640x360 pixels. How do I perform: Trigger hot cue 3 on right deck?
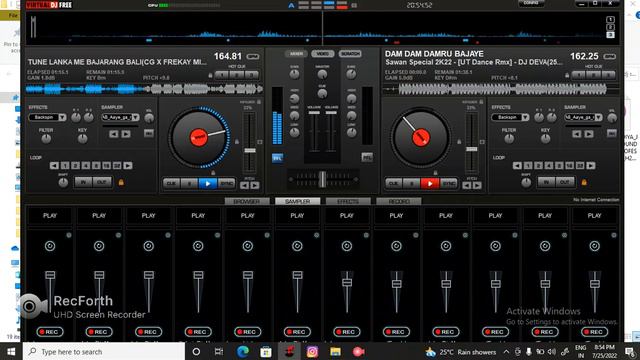point(609,75)
